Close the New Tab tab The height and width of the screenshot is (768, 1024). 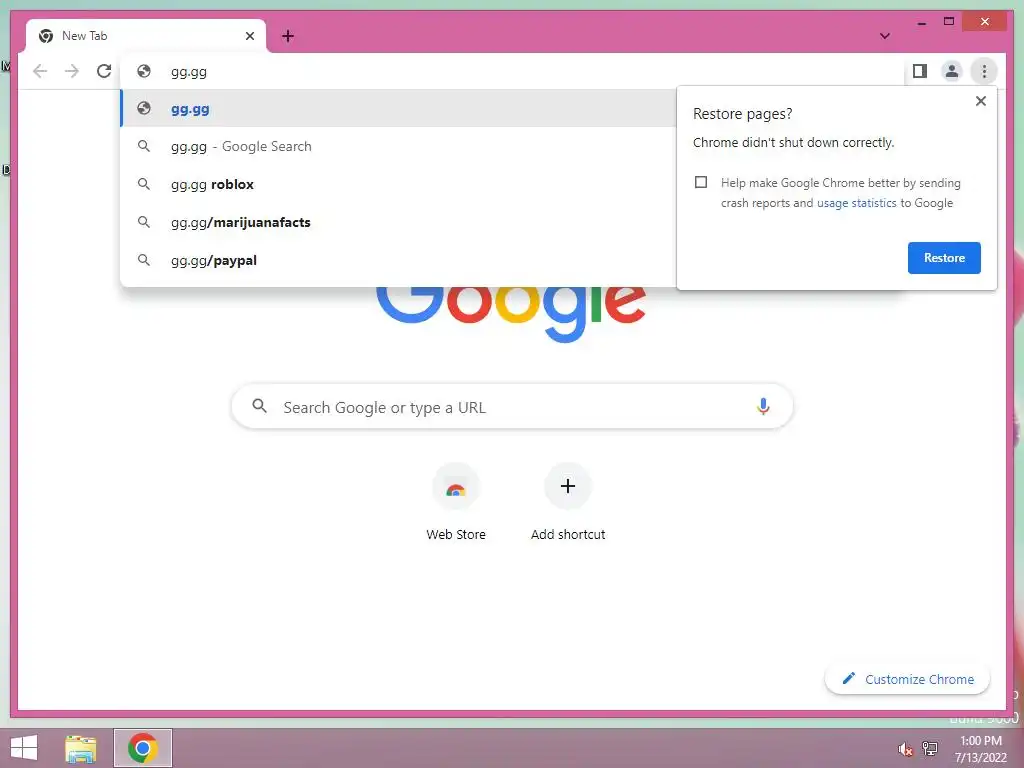[x=249, y=36]
